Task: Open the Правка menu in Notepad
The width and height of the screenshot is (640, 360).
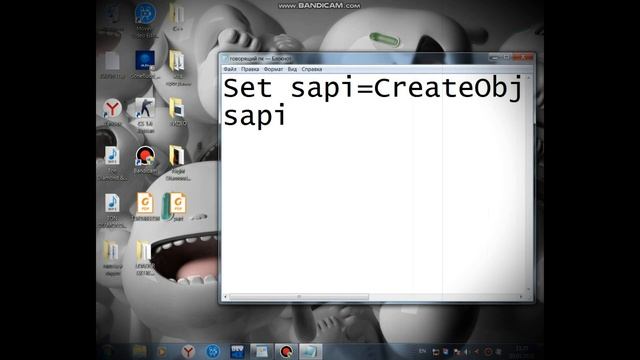Action: (250, 69)
